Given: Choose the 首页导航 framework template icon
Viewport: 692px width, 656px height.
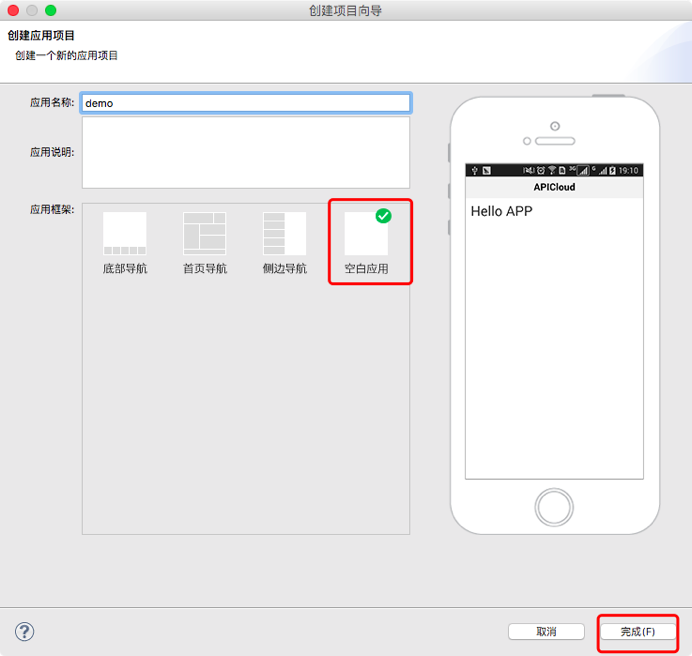Looking at the screenshot, I should (204, 233).
